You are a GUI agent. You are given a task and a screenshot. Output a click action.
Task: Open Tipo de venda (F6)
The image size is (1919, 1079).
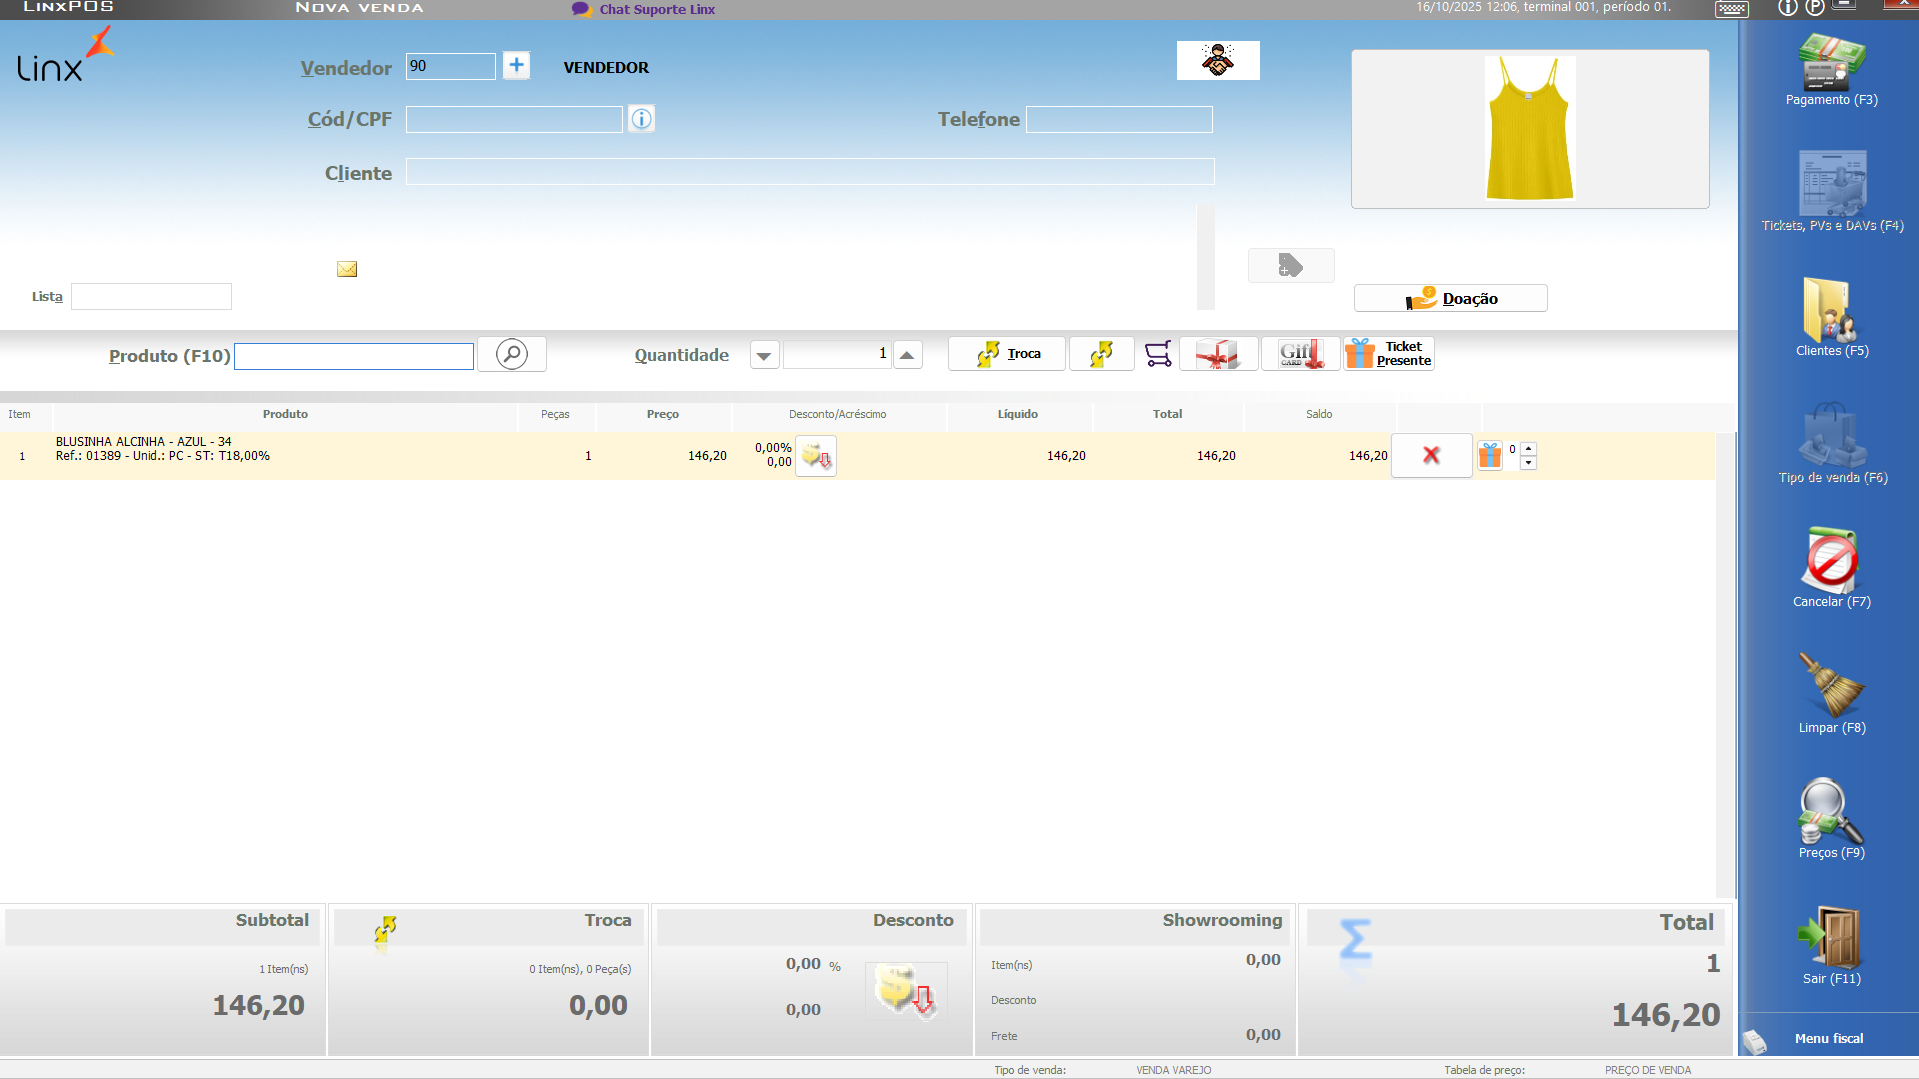click(x=1832, y=443)
